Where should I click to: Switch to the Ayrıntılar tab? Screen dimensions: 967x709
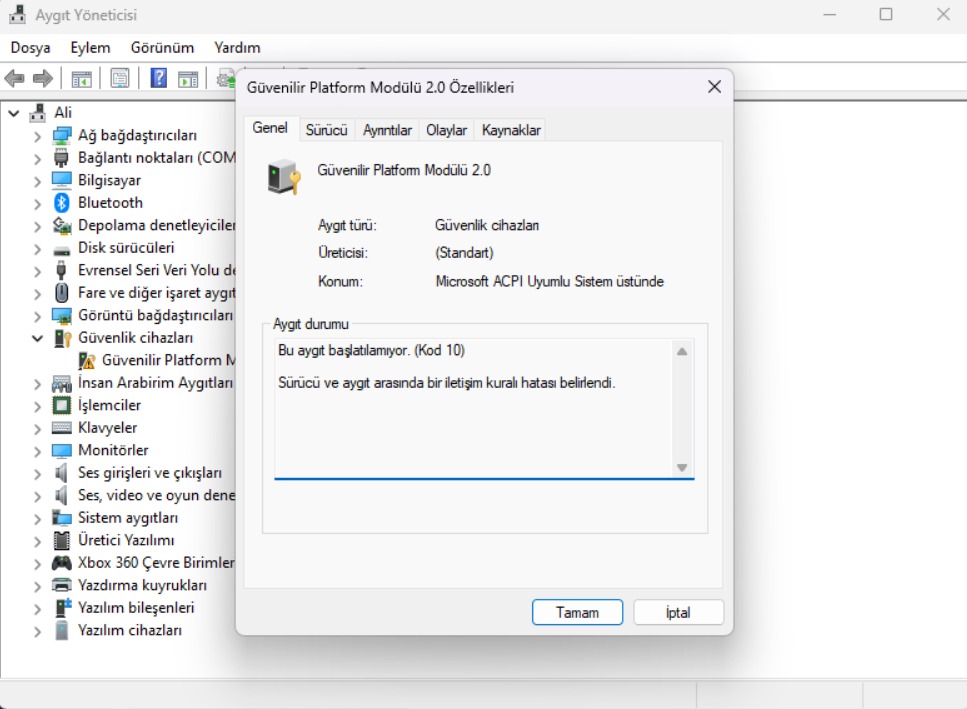coord(387,130)
